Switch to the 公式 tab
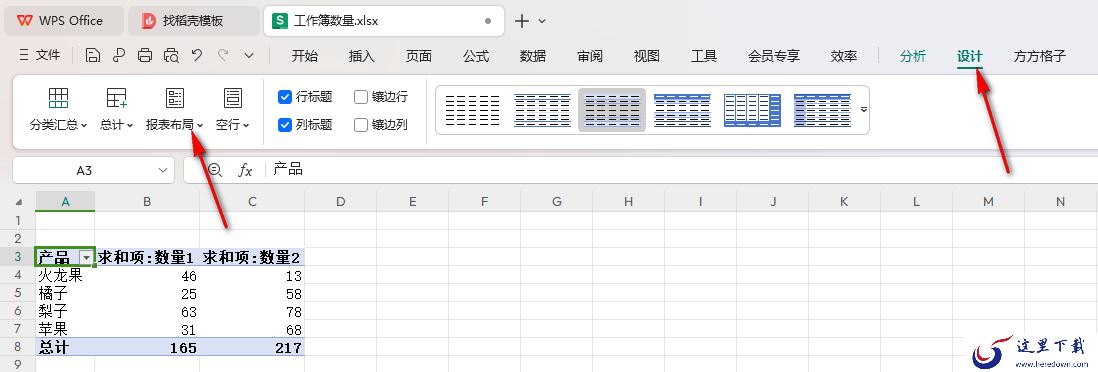1098x372 pixels. coord(476,57)
